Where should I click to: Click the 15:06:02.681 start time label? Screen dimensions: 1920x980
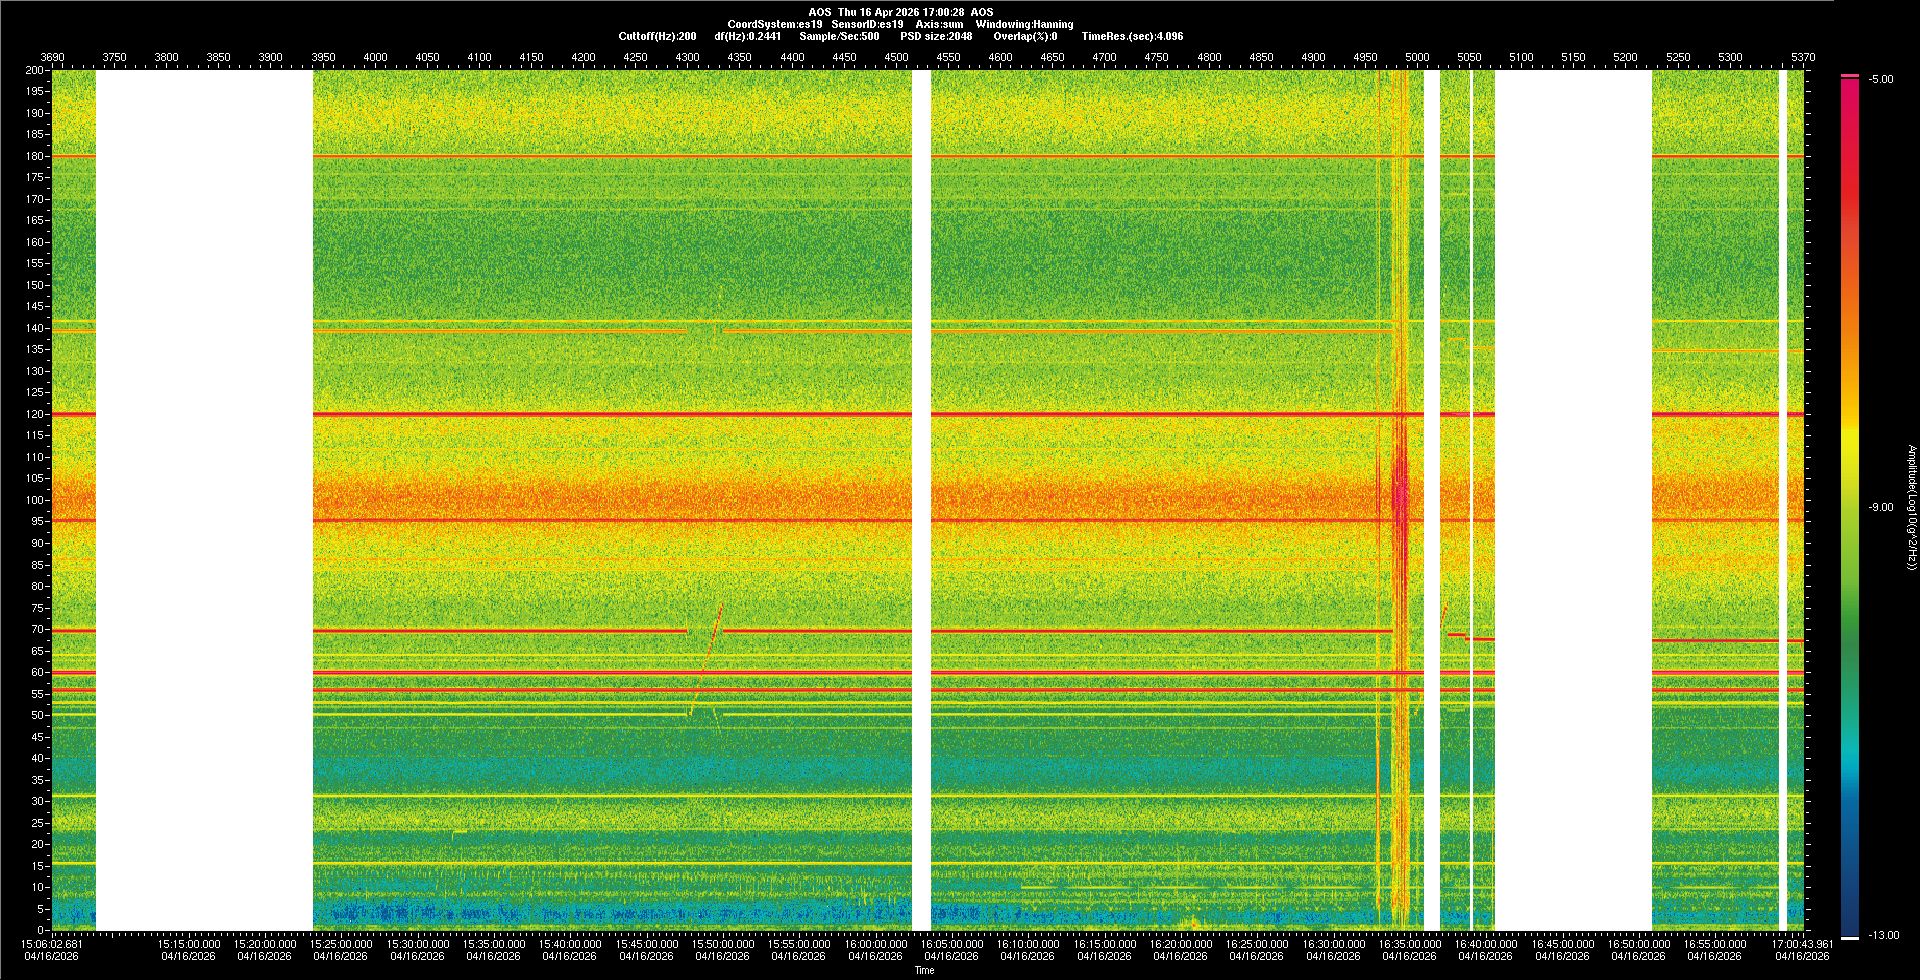click(52, 944)
